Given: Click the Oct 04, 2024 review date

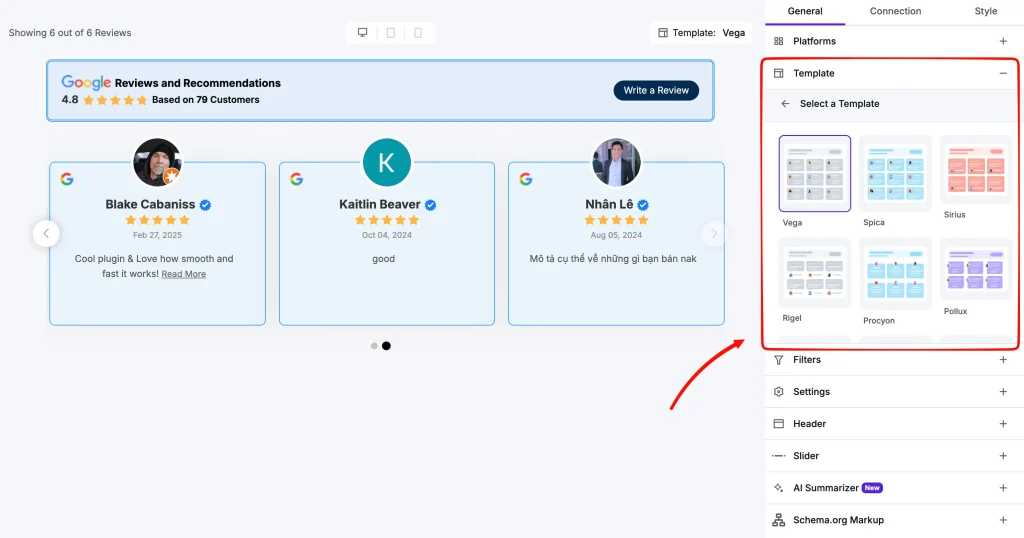Looking at the screenshot, I should click(387, 235).
